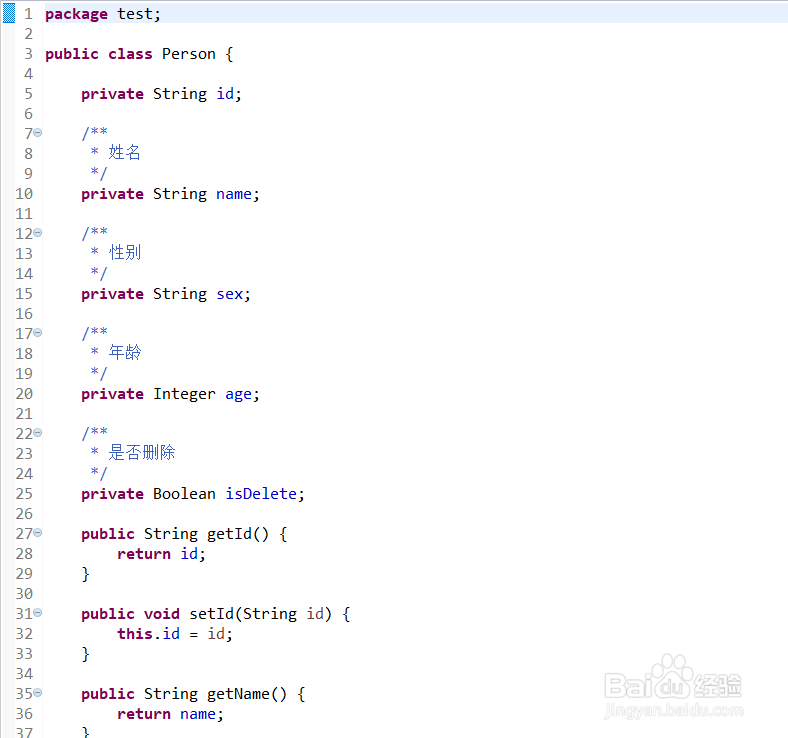Click the field name 'id' on line 5
Viewport: 788px width, 738px height.
[x=225, y=94]
